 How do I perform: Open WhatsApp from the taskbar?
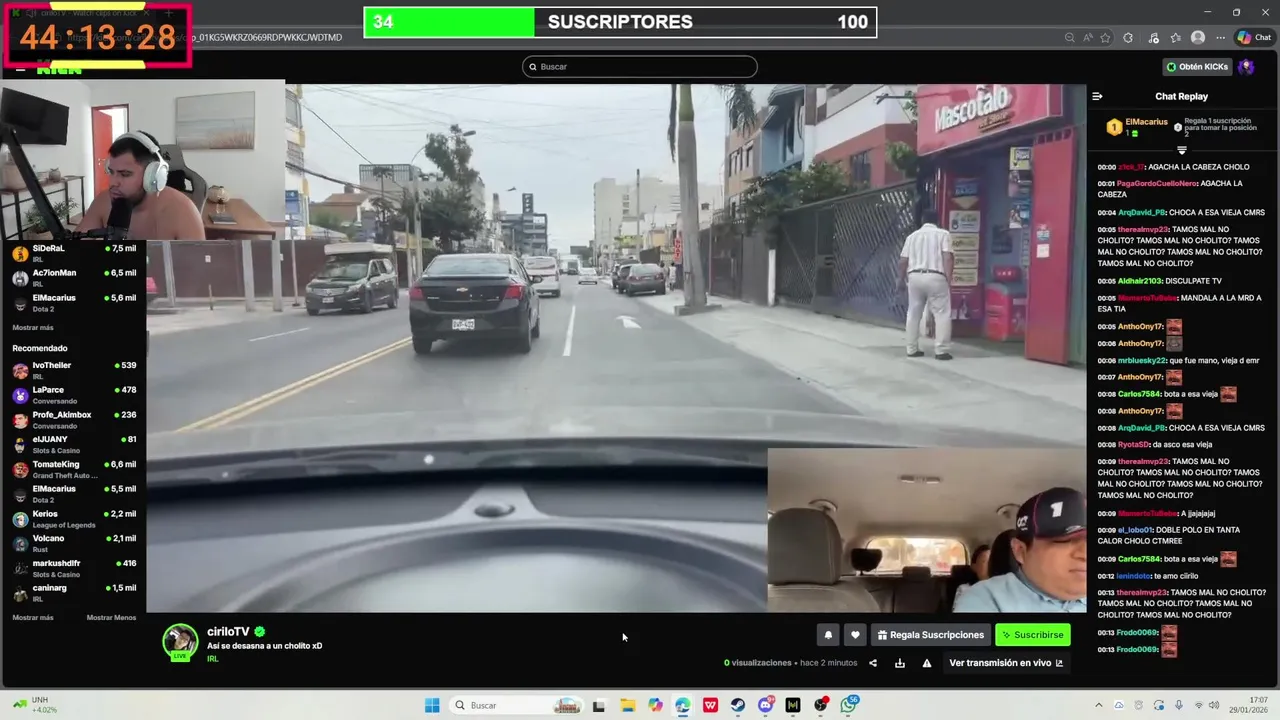tap(849, 705)
